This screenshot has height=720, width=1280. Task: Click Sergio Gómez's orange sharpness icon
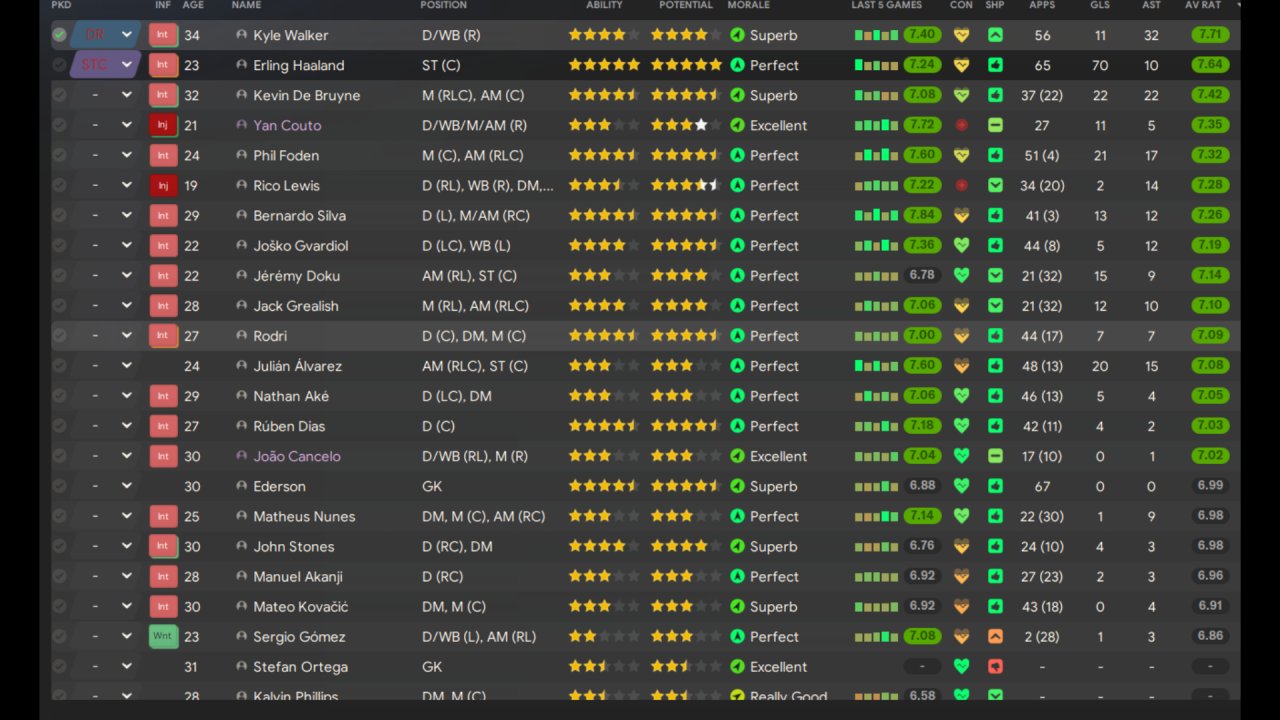(995, 636)
